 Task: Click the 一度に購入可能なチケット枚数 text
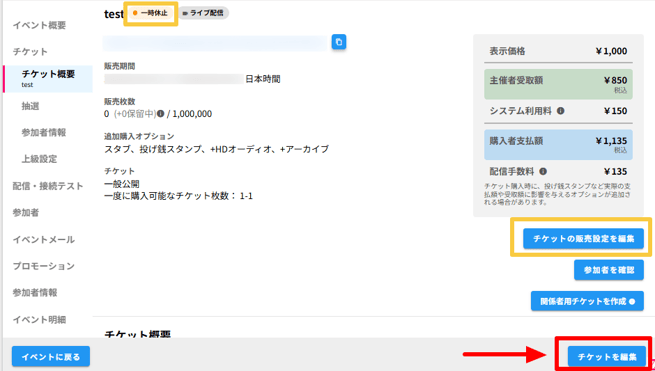coord(178,196)
